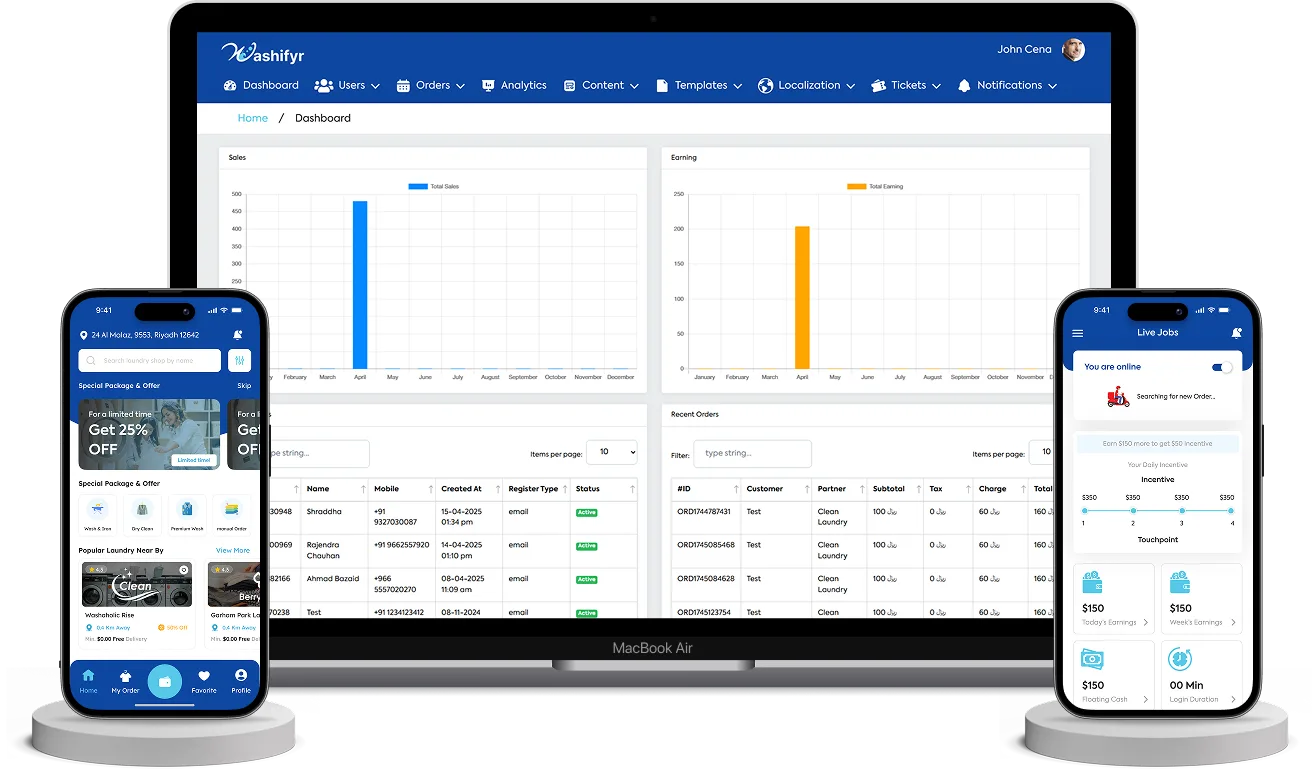The image size is (1313, 779).
Task: Tap the center wallet button in bottom bar
Action: click(165, 681)
